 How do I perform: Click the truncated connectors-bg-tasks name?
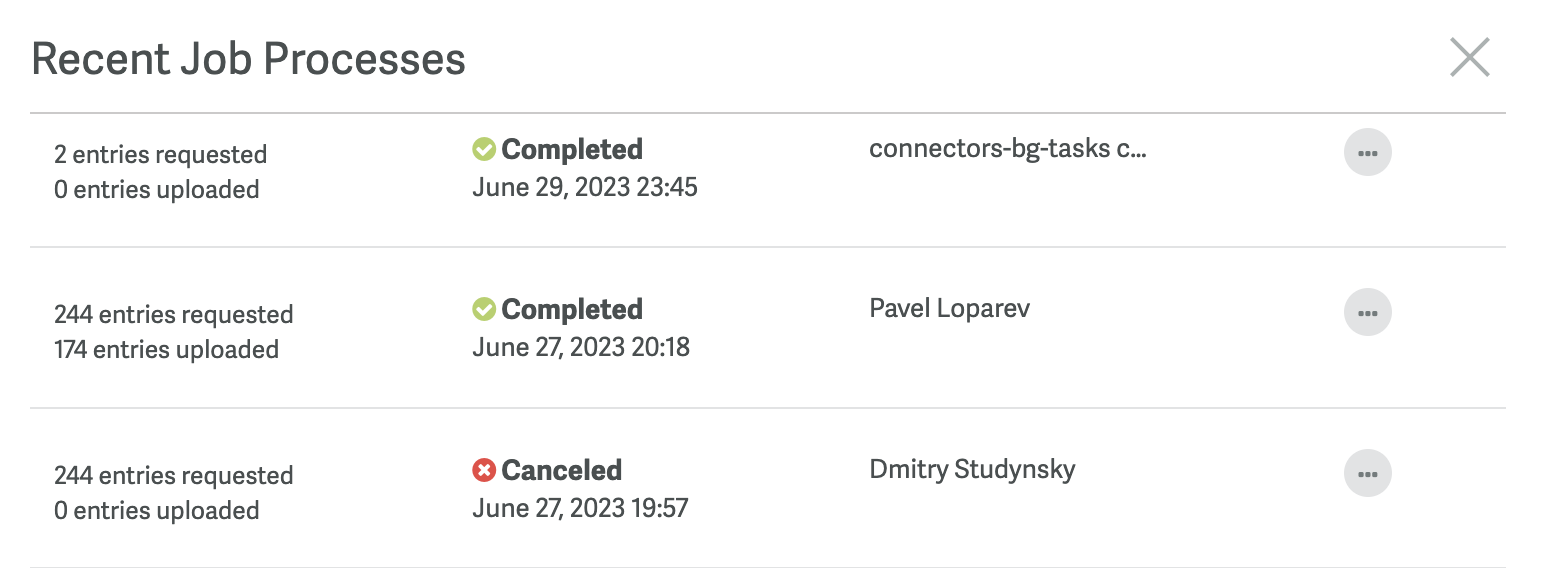coord(1008,149)
